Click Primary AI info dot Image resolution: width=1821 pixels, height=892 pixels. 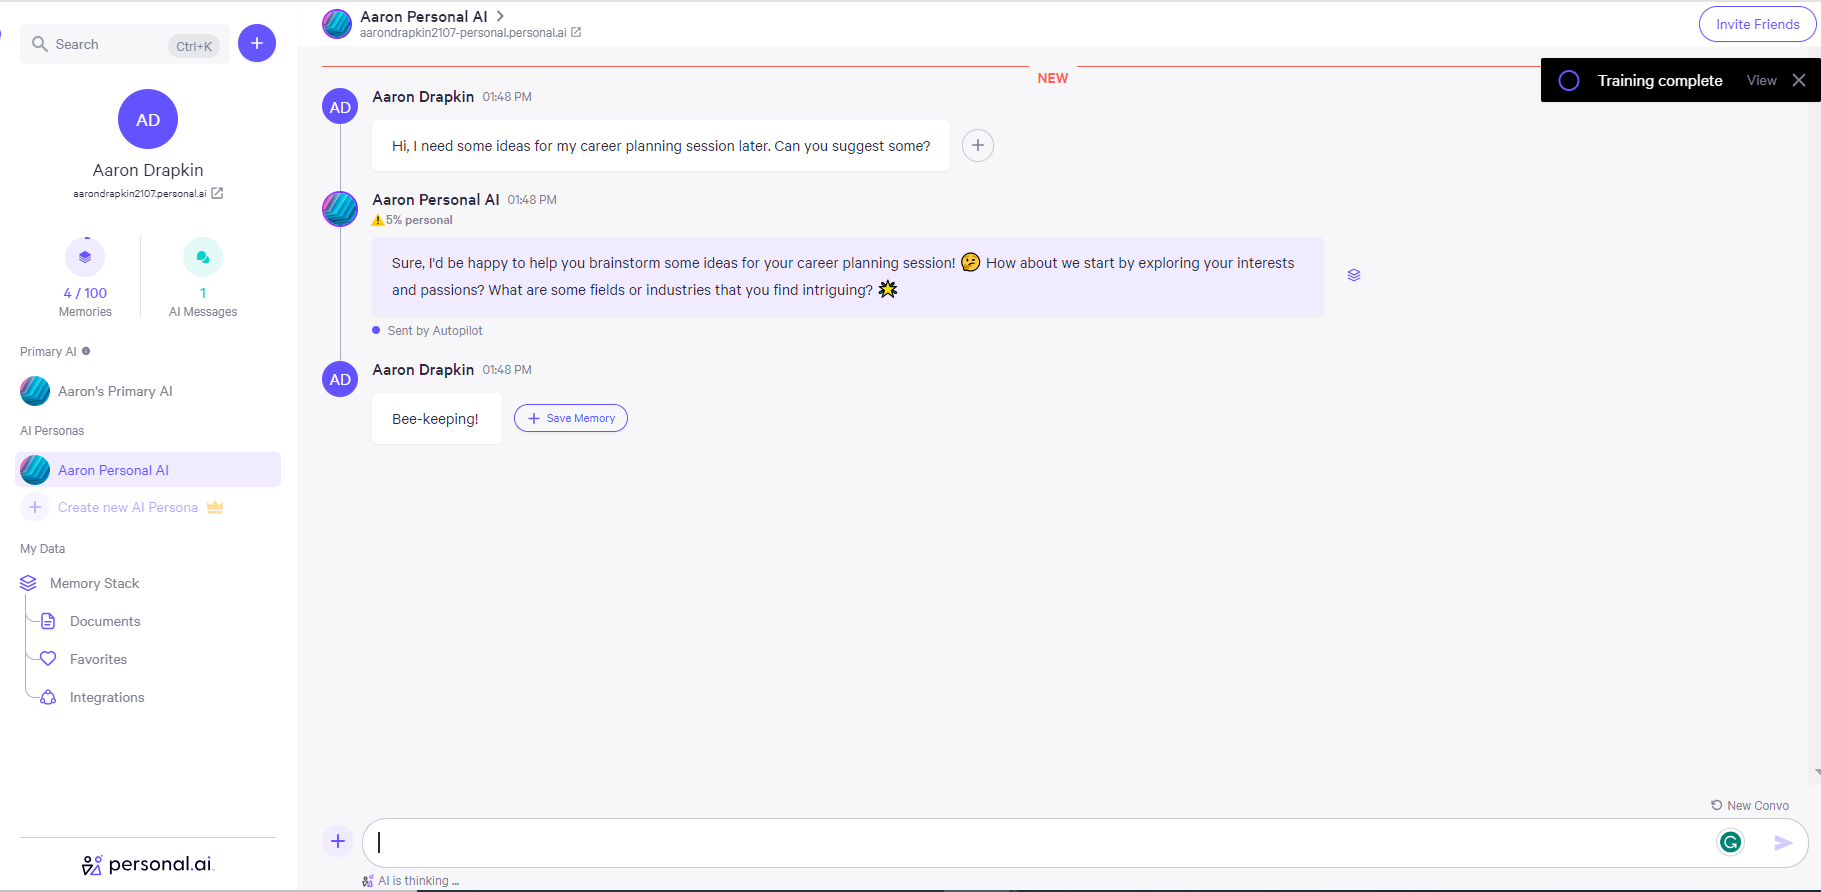coord(86,351)
